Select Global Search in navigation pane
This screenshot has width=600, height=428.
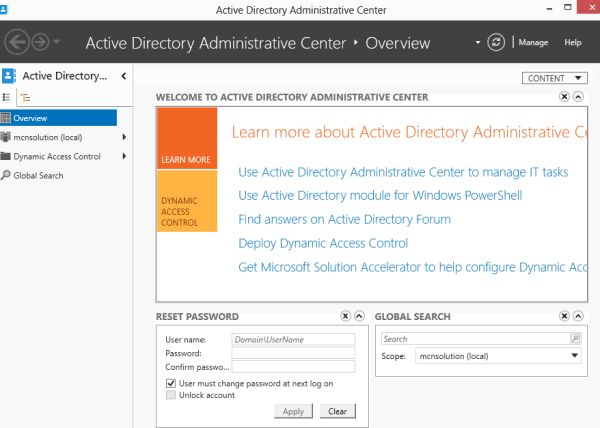click(38, 176)
